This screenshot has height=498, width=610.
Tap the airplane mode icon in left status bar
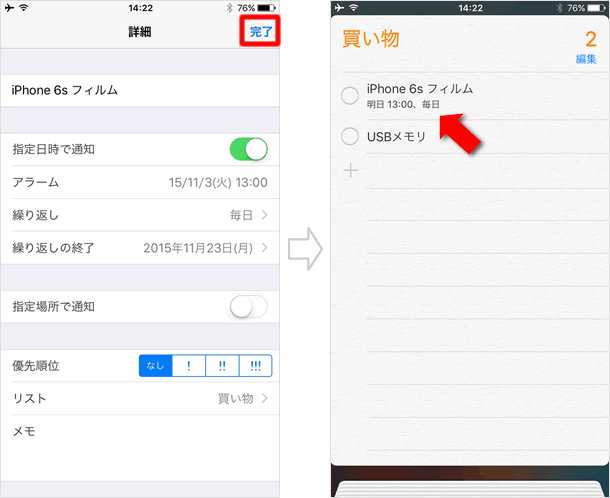pyautogui.click(x=9, y=8)
